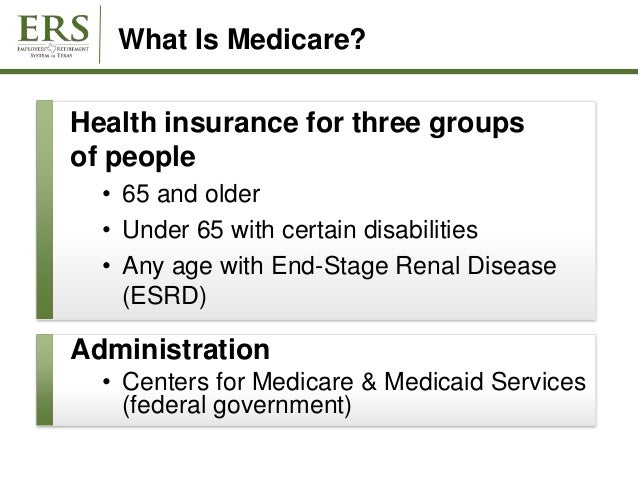
Task: Click the 'What Is Medicare?' slide title
Action: tap(242, 39)
